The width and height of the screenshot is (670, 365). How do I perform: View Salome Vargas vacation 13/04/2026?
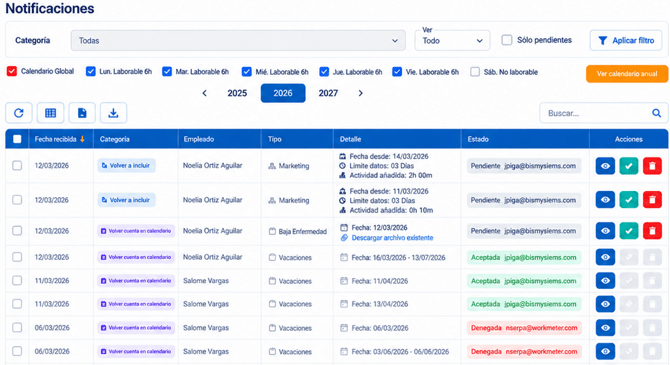click(x=605, y=304)
